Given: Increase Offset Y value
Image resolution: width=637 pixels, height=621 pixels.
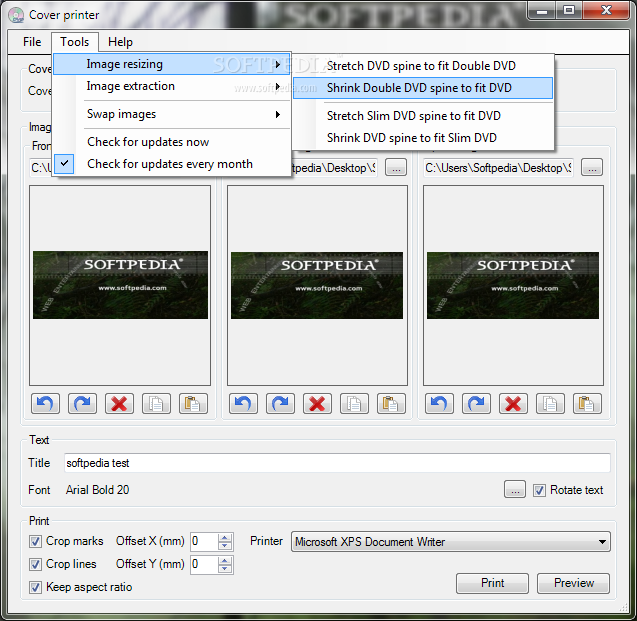Looking at the screenshot, I should point(225,560).
